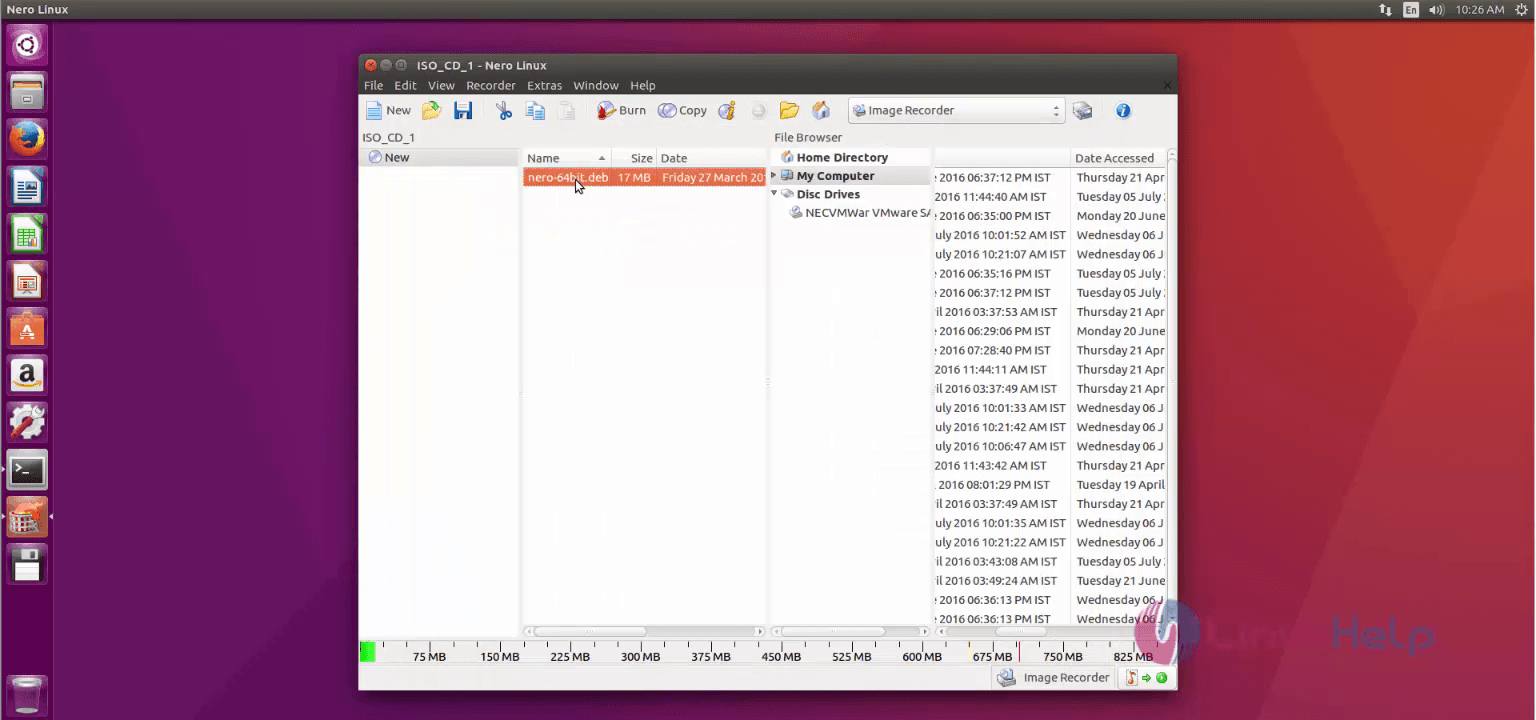The width and height of the screenshot is (1536, 720).
Task: Click the Friday 27 March date cell
Action: click(713, 177)
